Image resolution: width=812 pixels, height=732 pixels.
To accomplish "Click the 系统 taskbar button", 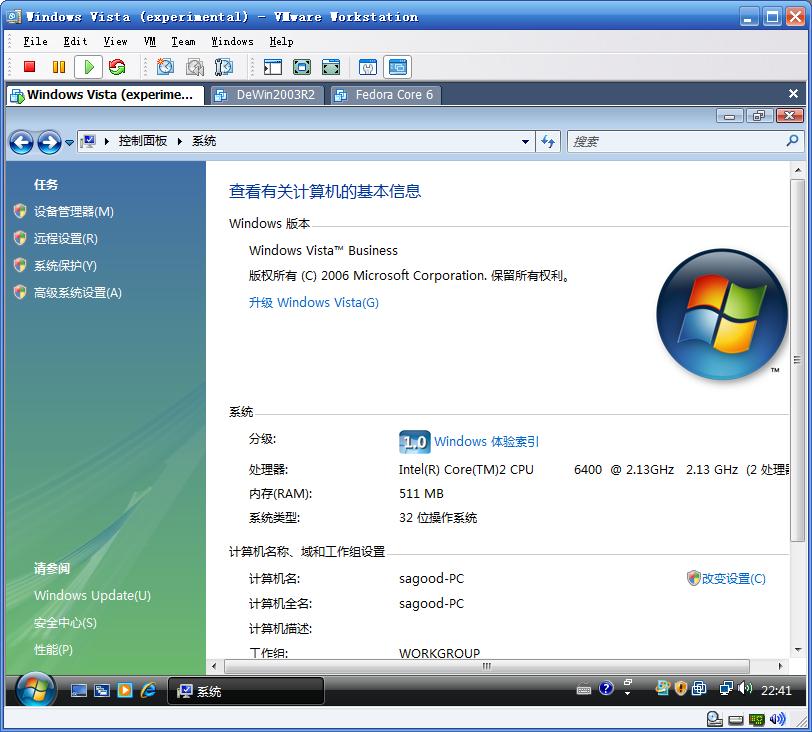I will 246,691.
